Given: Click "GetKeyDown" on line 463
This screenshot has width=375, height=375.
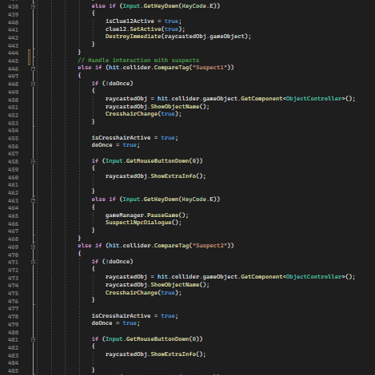Looking at the screenshot, I should click(161, 199).
